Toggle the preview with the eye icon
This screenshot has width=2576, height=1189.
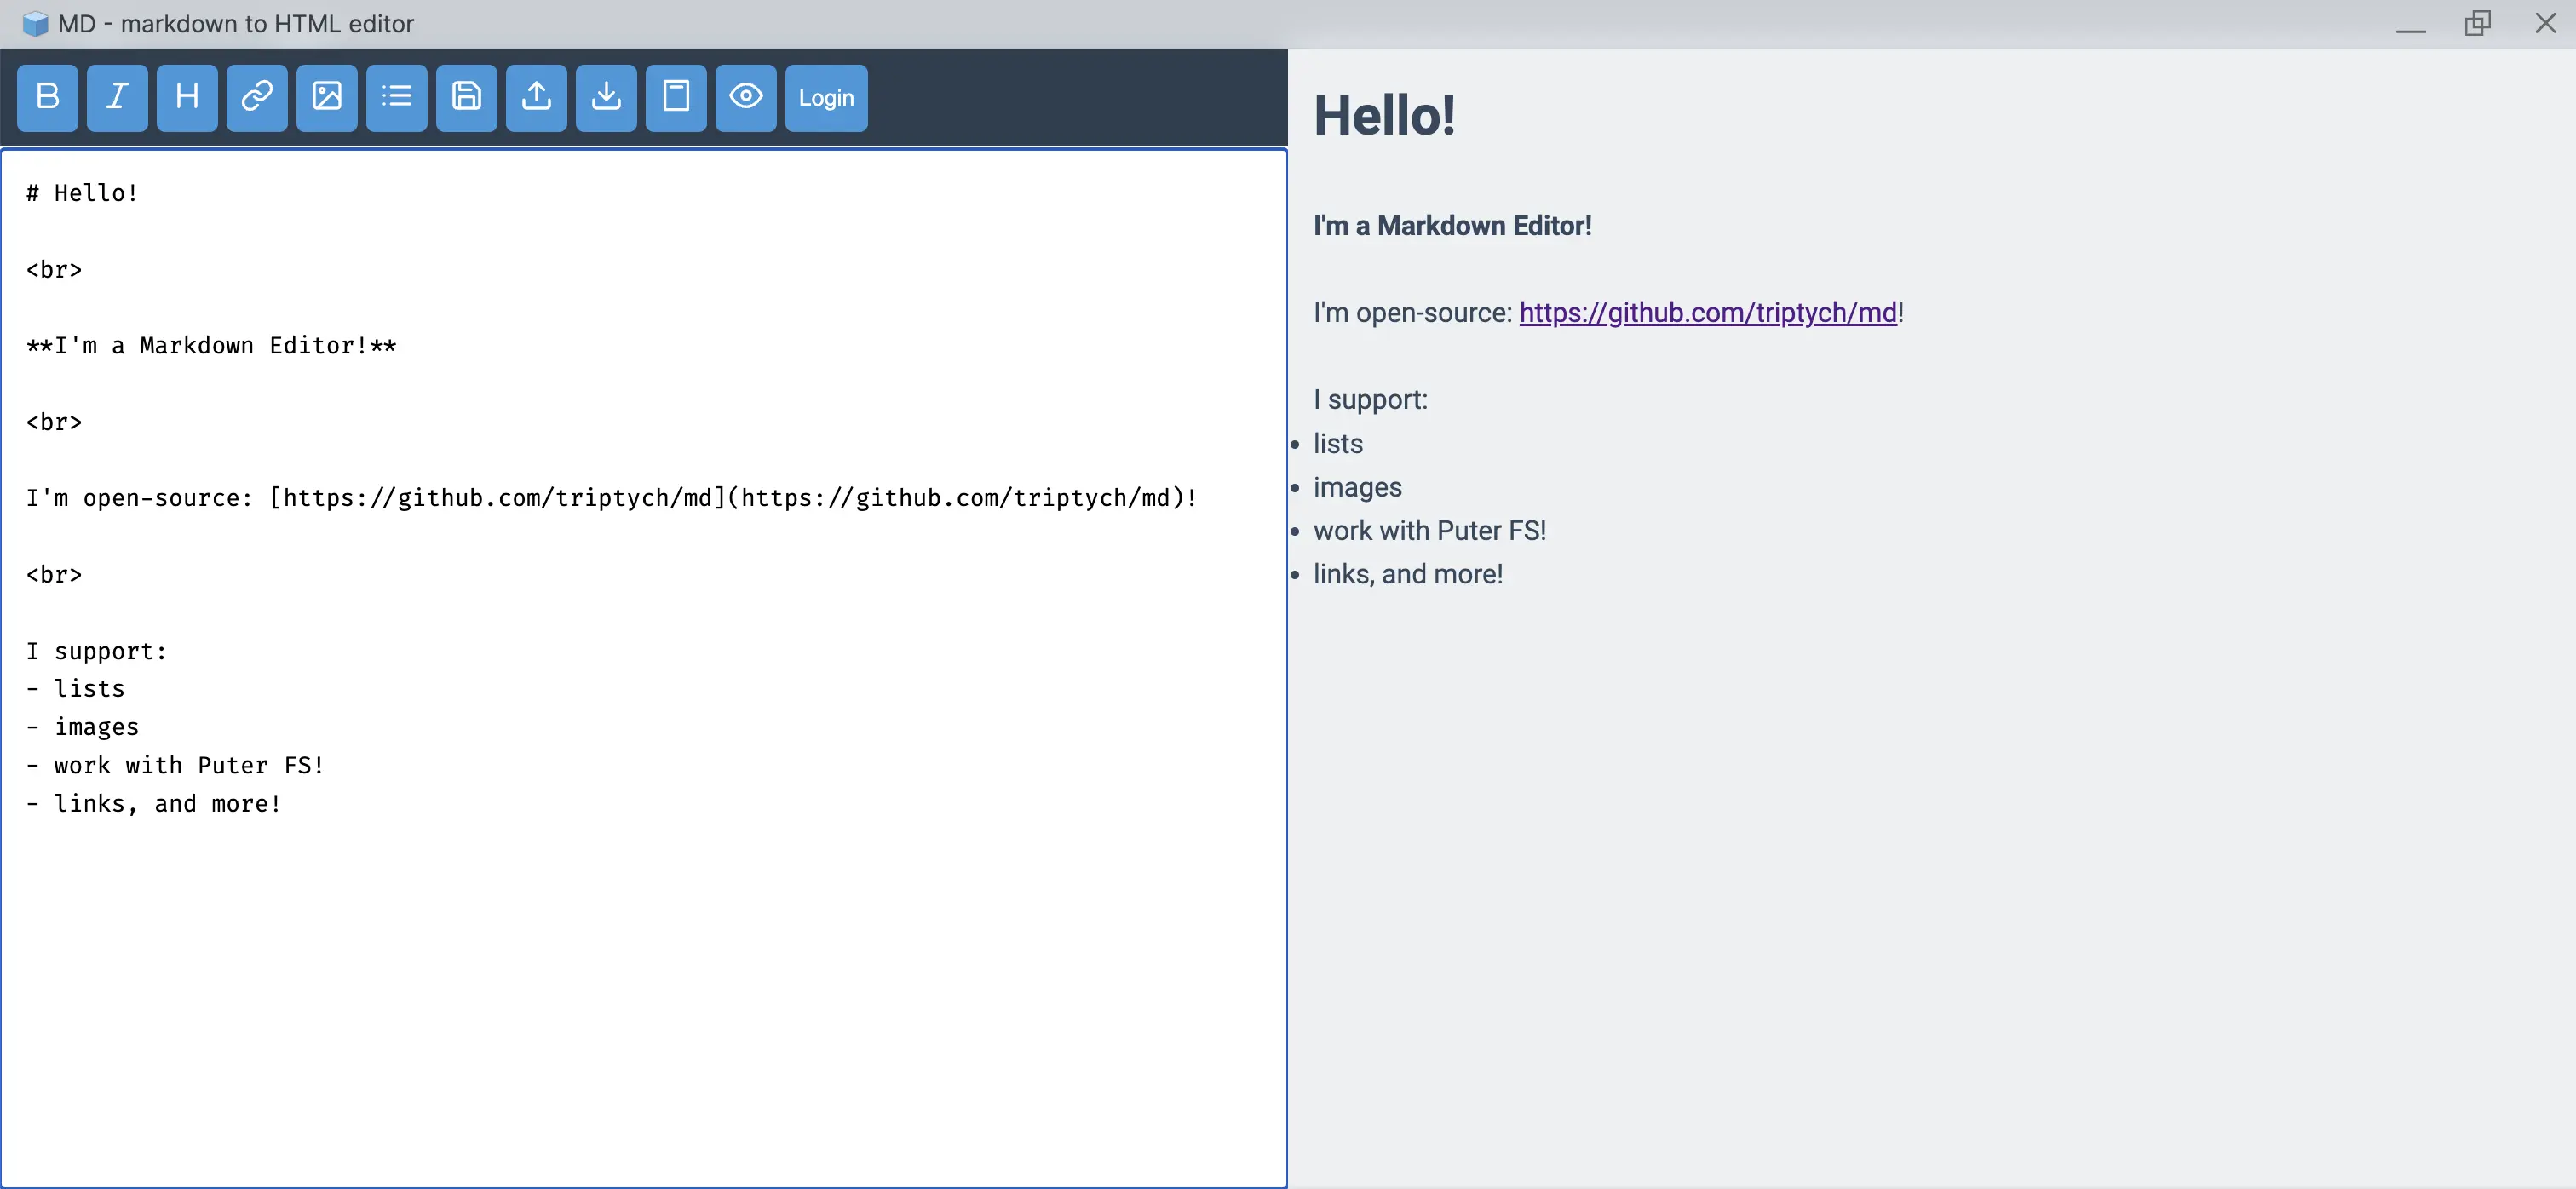[x=746, y=97]
